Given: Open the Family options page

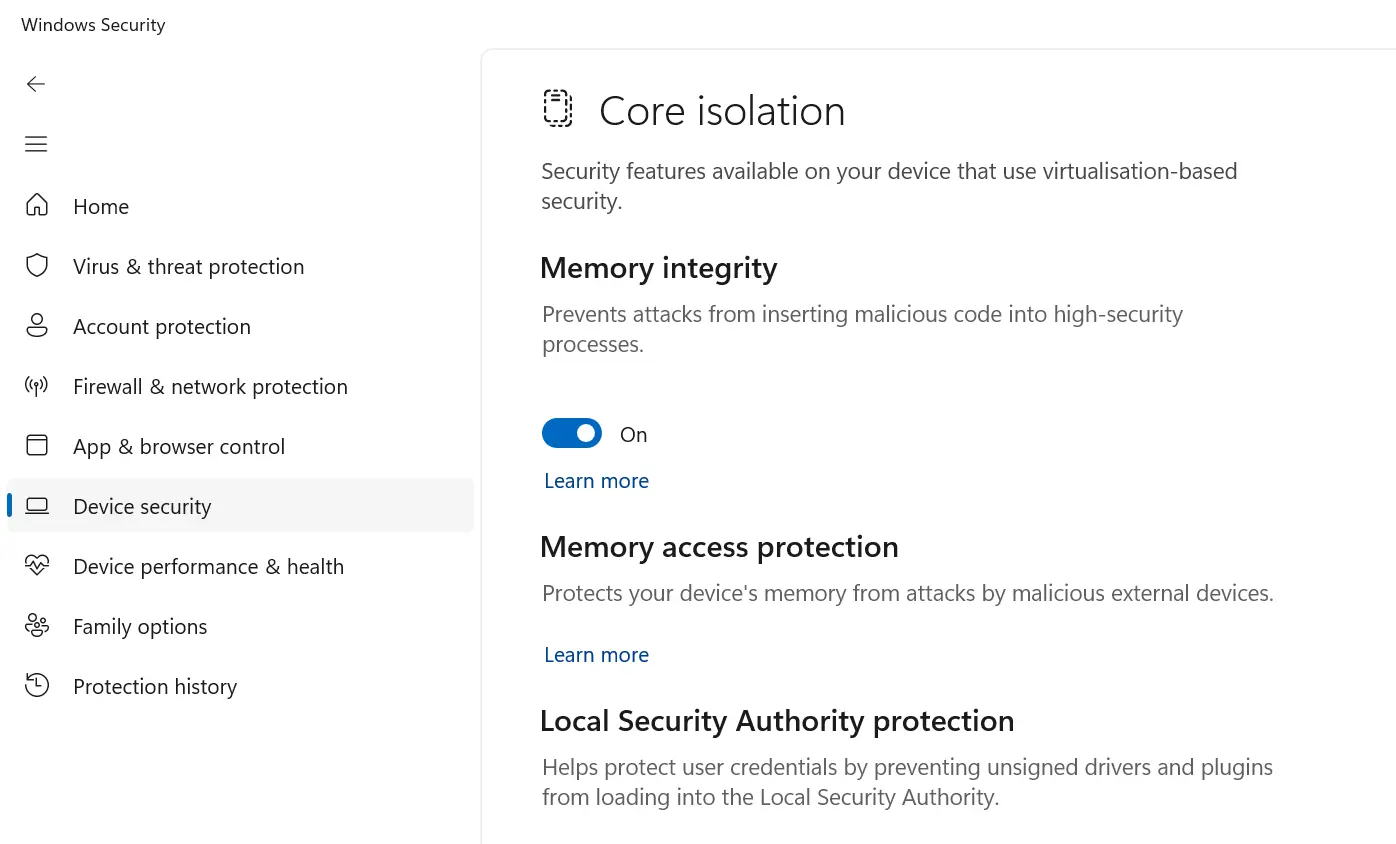Looking at the screenshot, I should pyautogui.click(x=140, y=626).
